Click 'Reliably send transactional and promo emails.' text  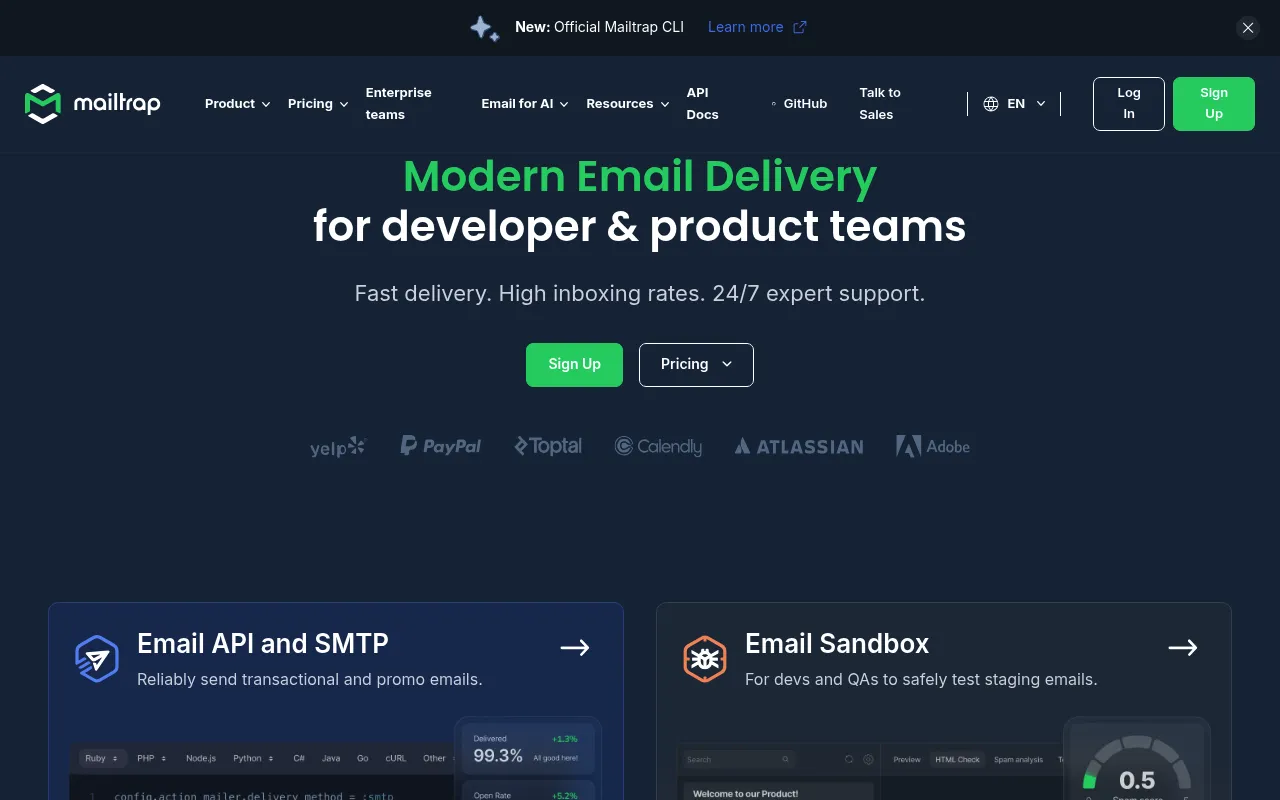click(x=310, y=680)
